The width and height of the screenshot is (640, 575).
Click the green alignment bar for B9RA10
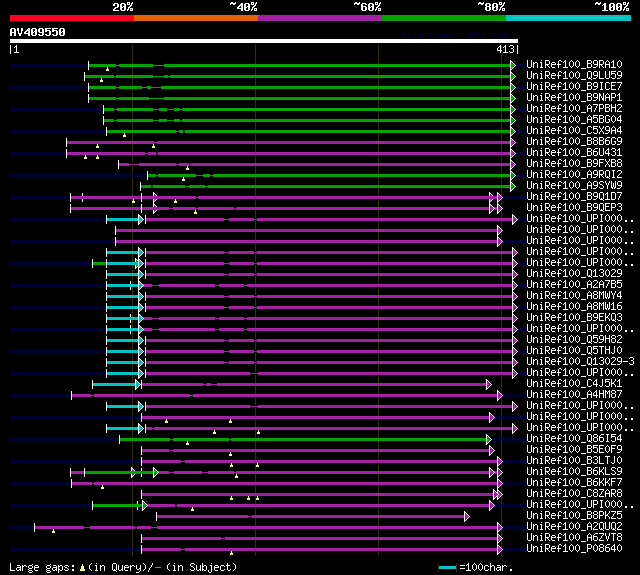pyautogui.click(x=300, y=65)
